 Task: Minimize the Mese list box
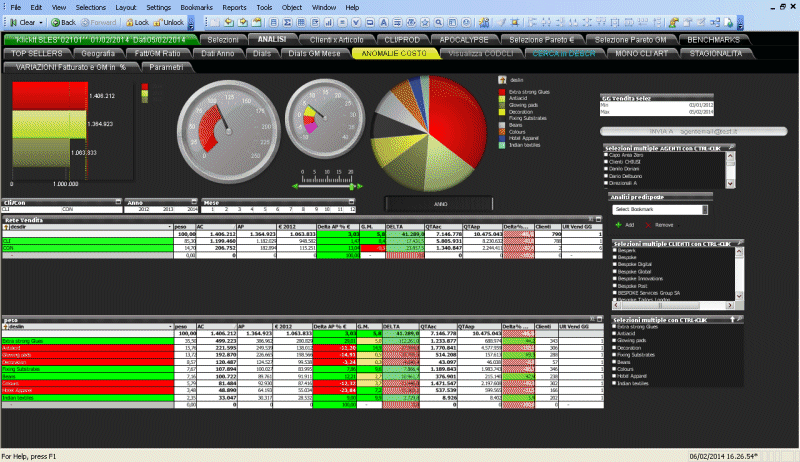[x=351, y=202]
